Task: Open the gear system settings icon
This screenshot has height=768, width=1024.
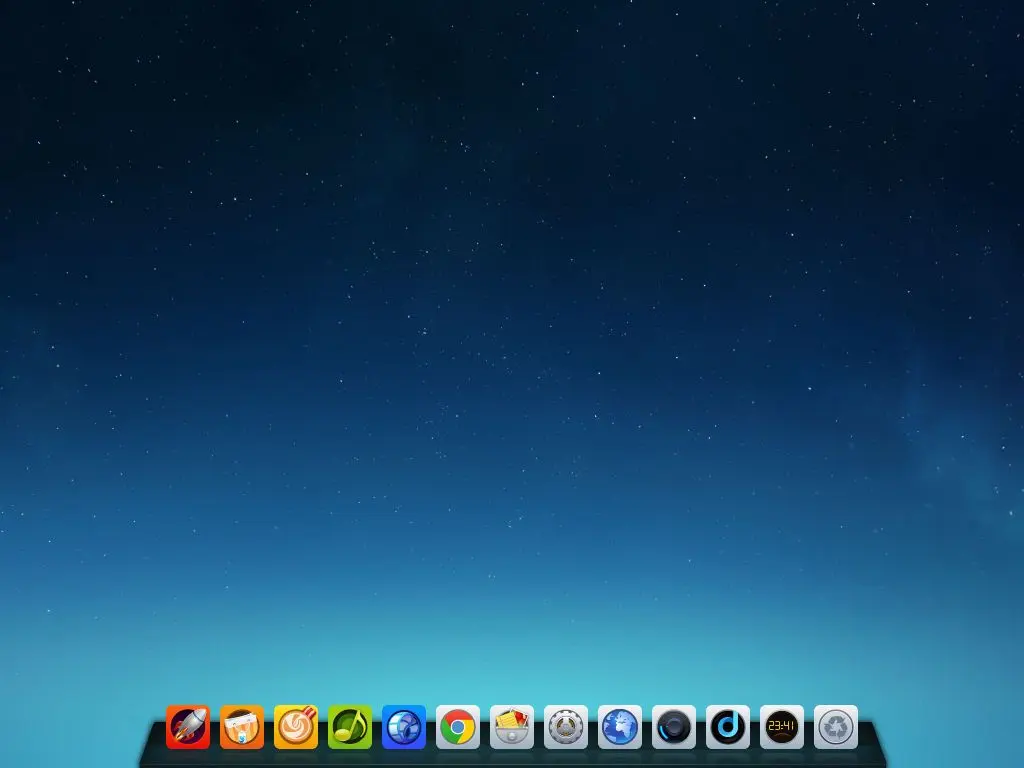Action: pos(566,726)
